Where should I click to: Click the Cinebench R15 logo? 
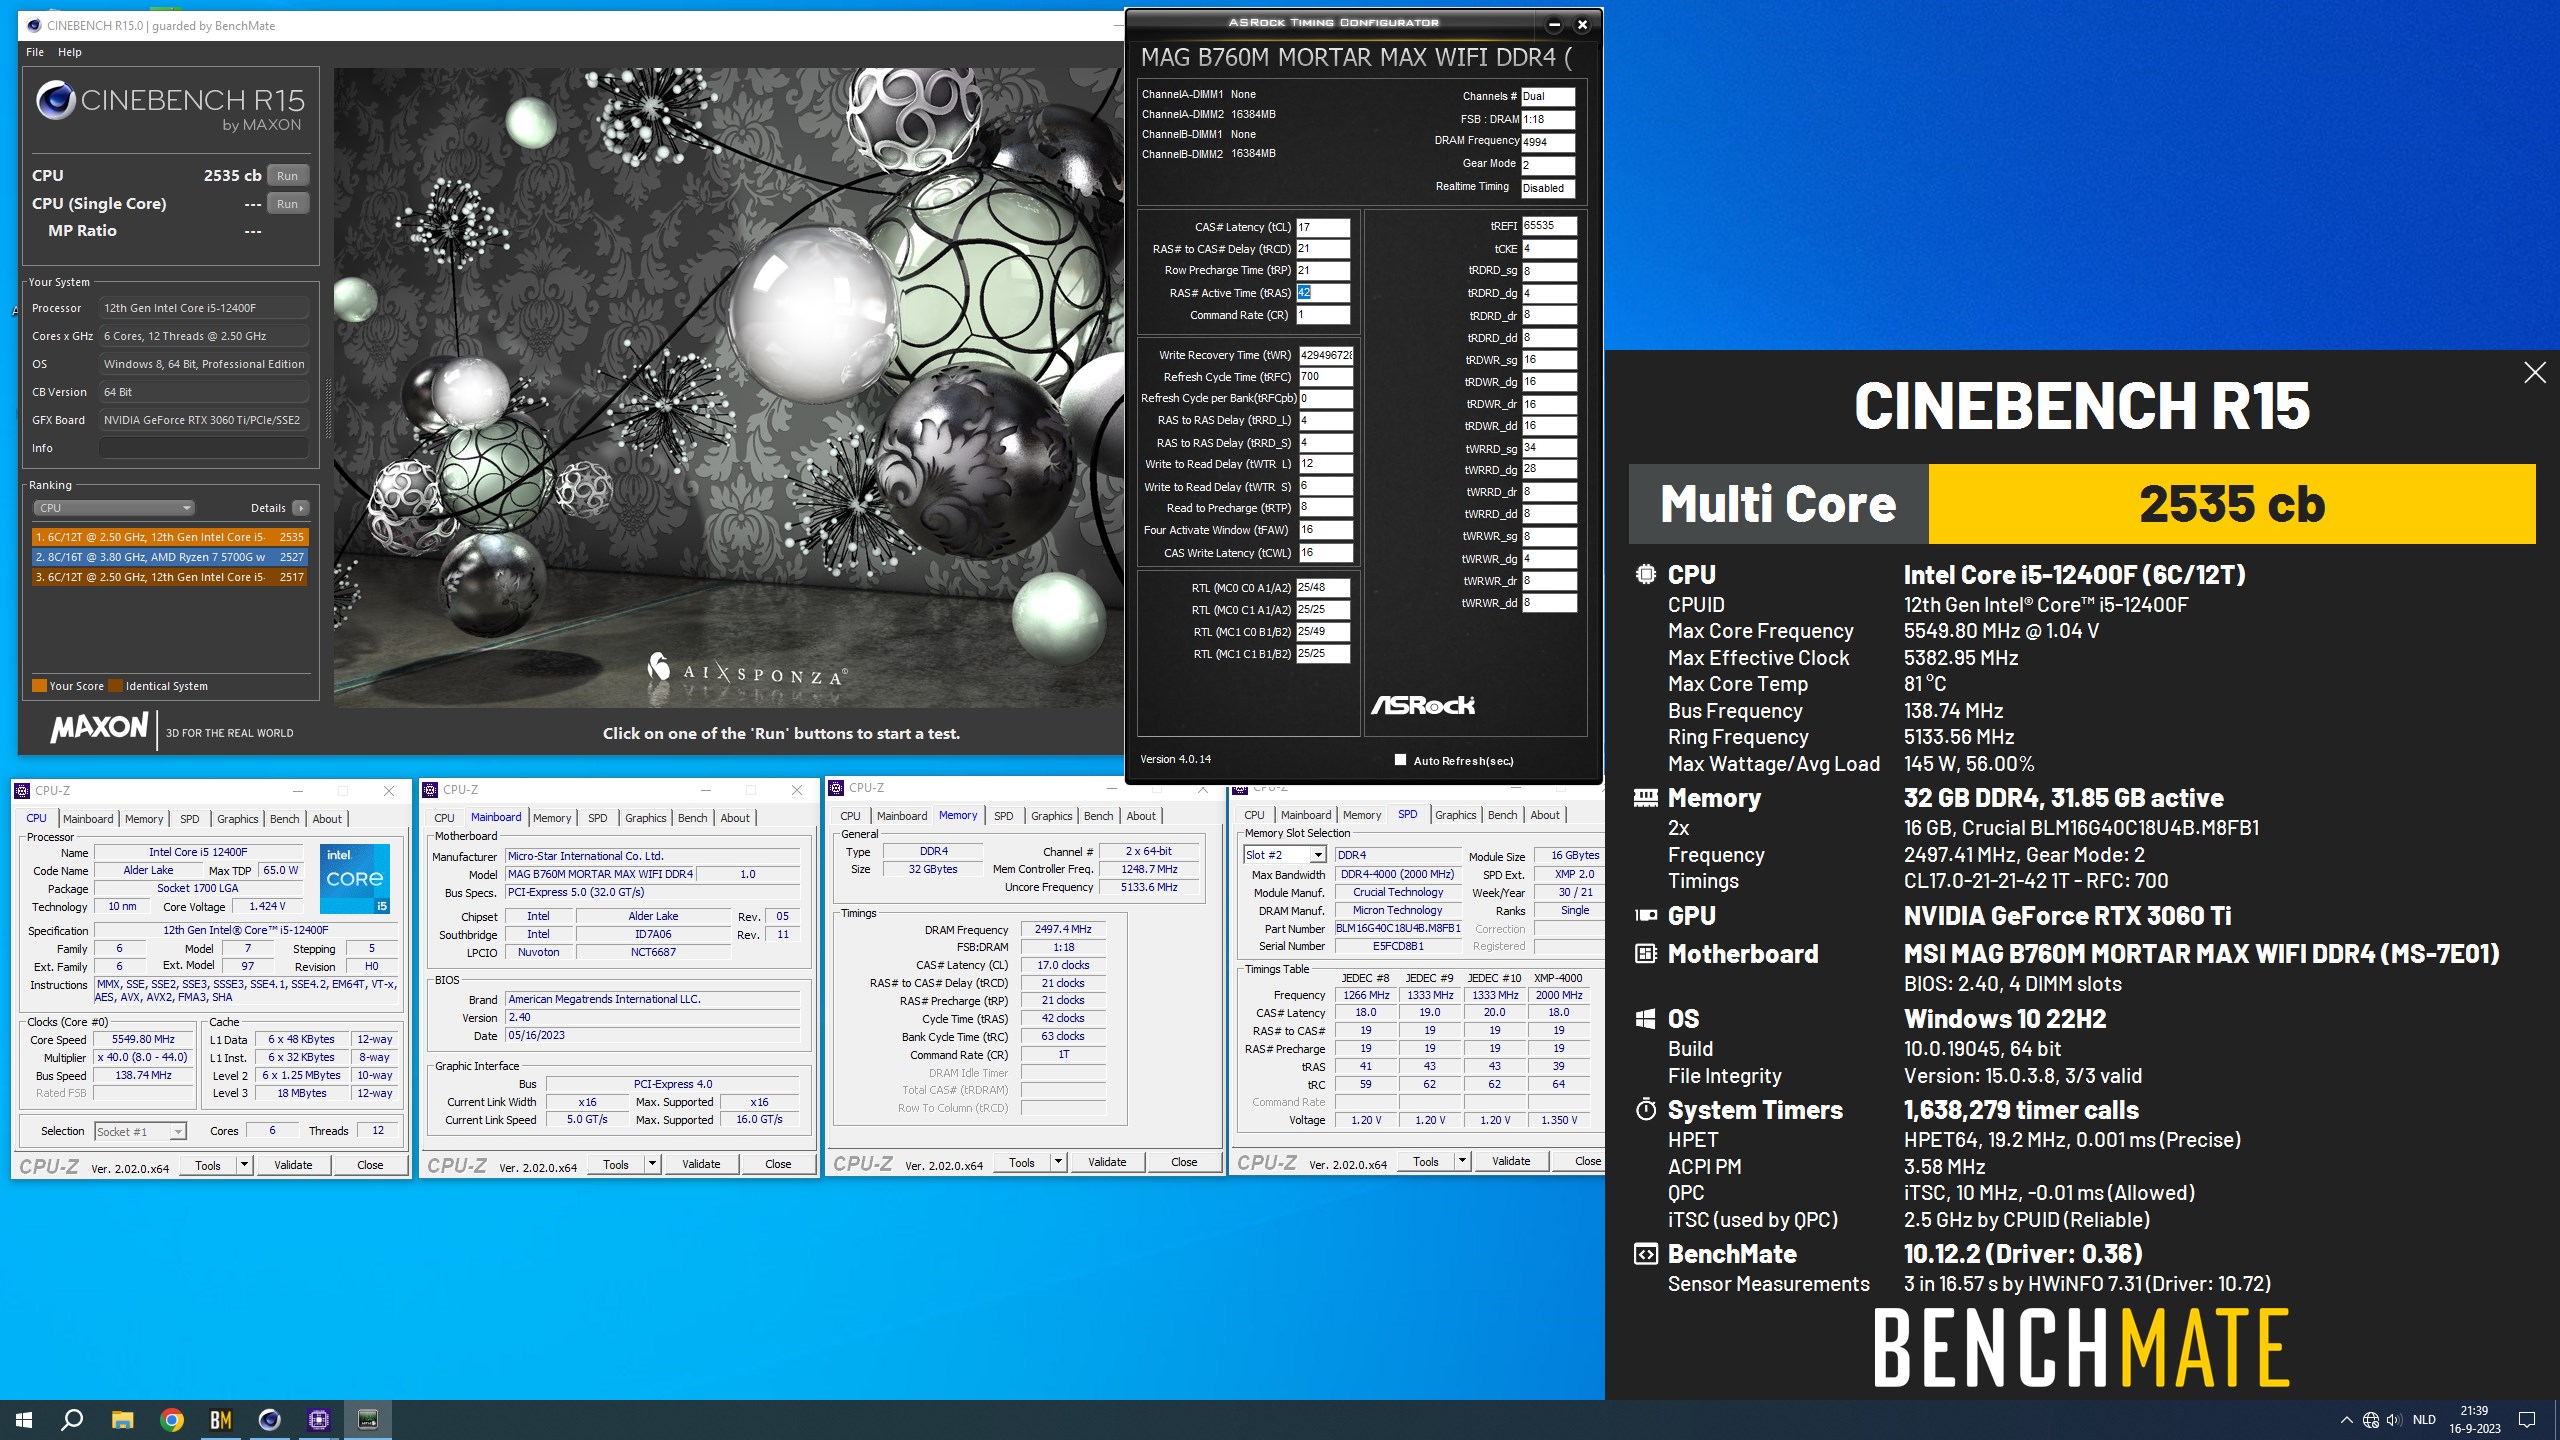coord(170,107)
